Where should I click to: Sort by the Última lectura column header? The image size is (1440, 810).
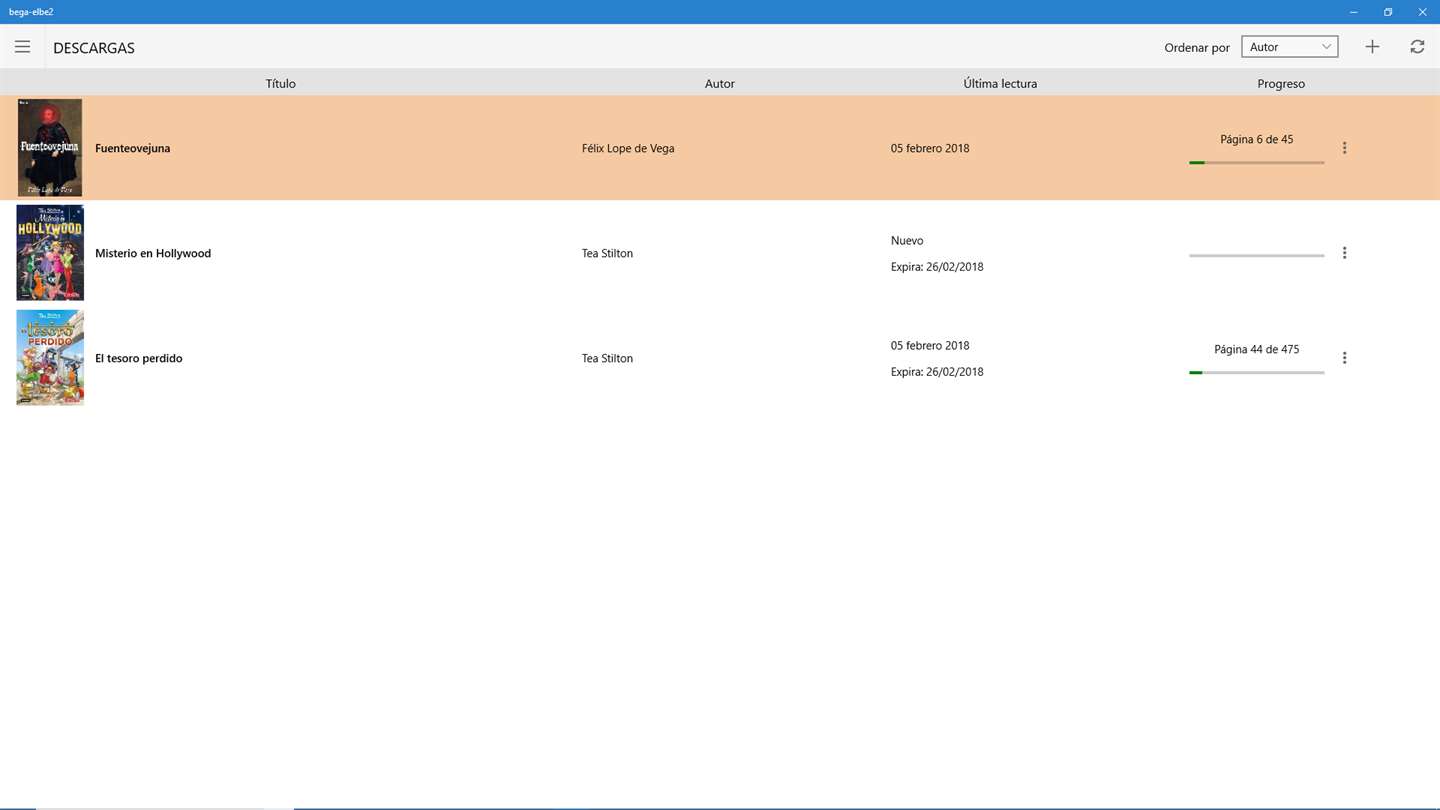click(1000, 84)
